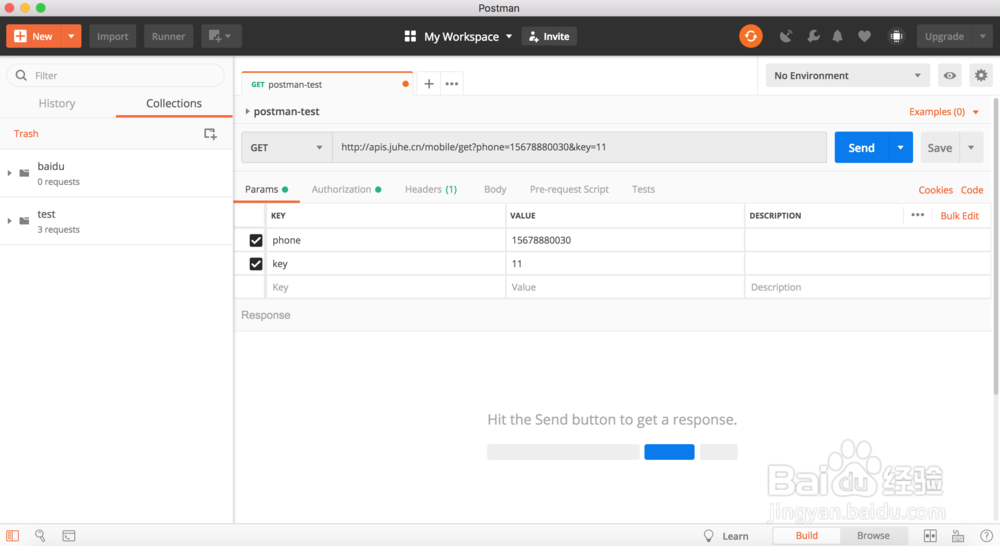Open the Save button dropdown arrow

[971, 147]
